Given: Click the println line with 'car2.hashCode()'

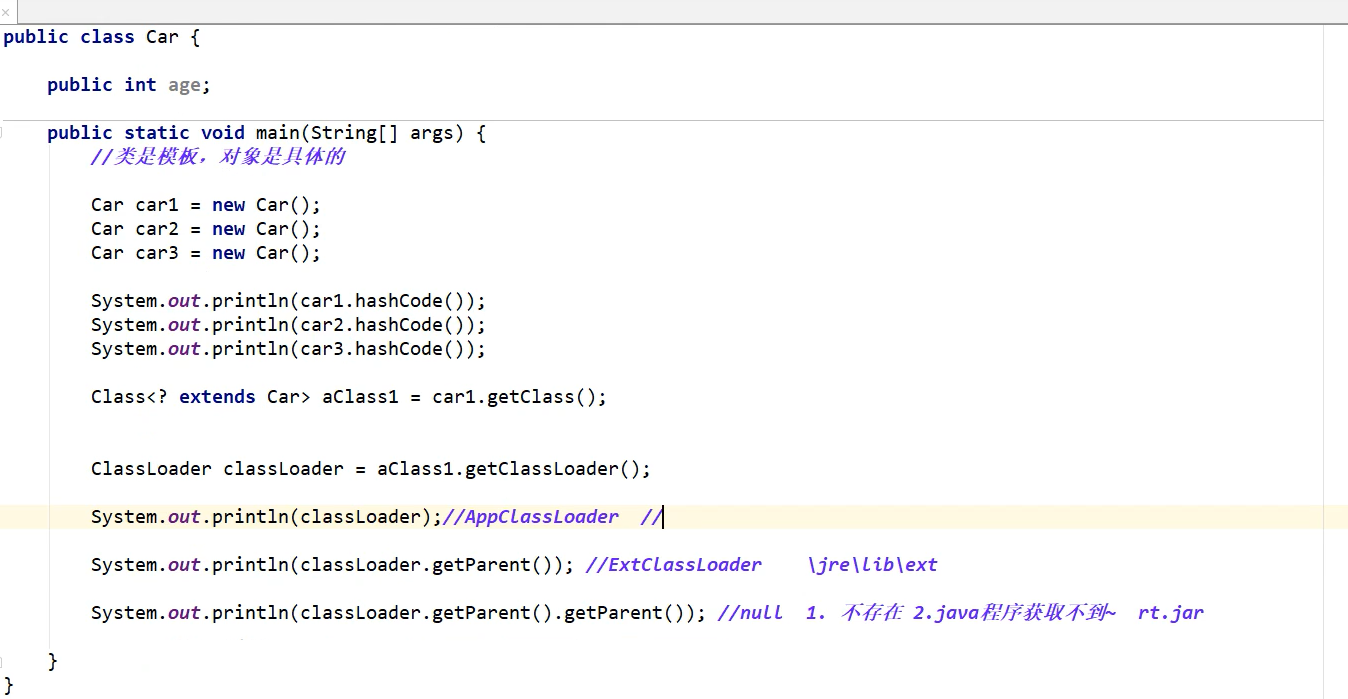Looking at the screenshot, I should click(x=288, y=325).
